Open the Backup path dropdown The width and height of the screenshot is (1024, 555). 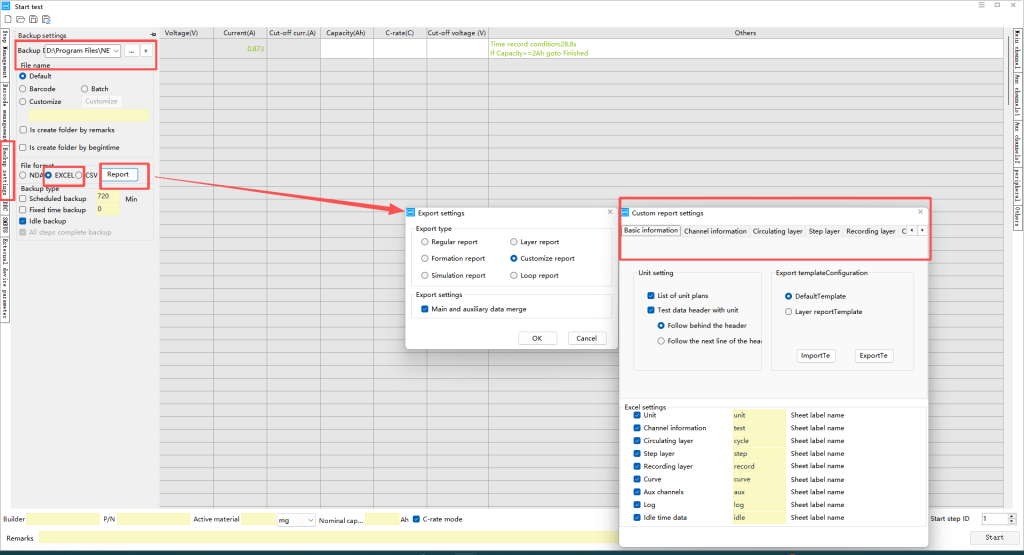(116, 51)
